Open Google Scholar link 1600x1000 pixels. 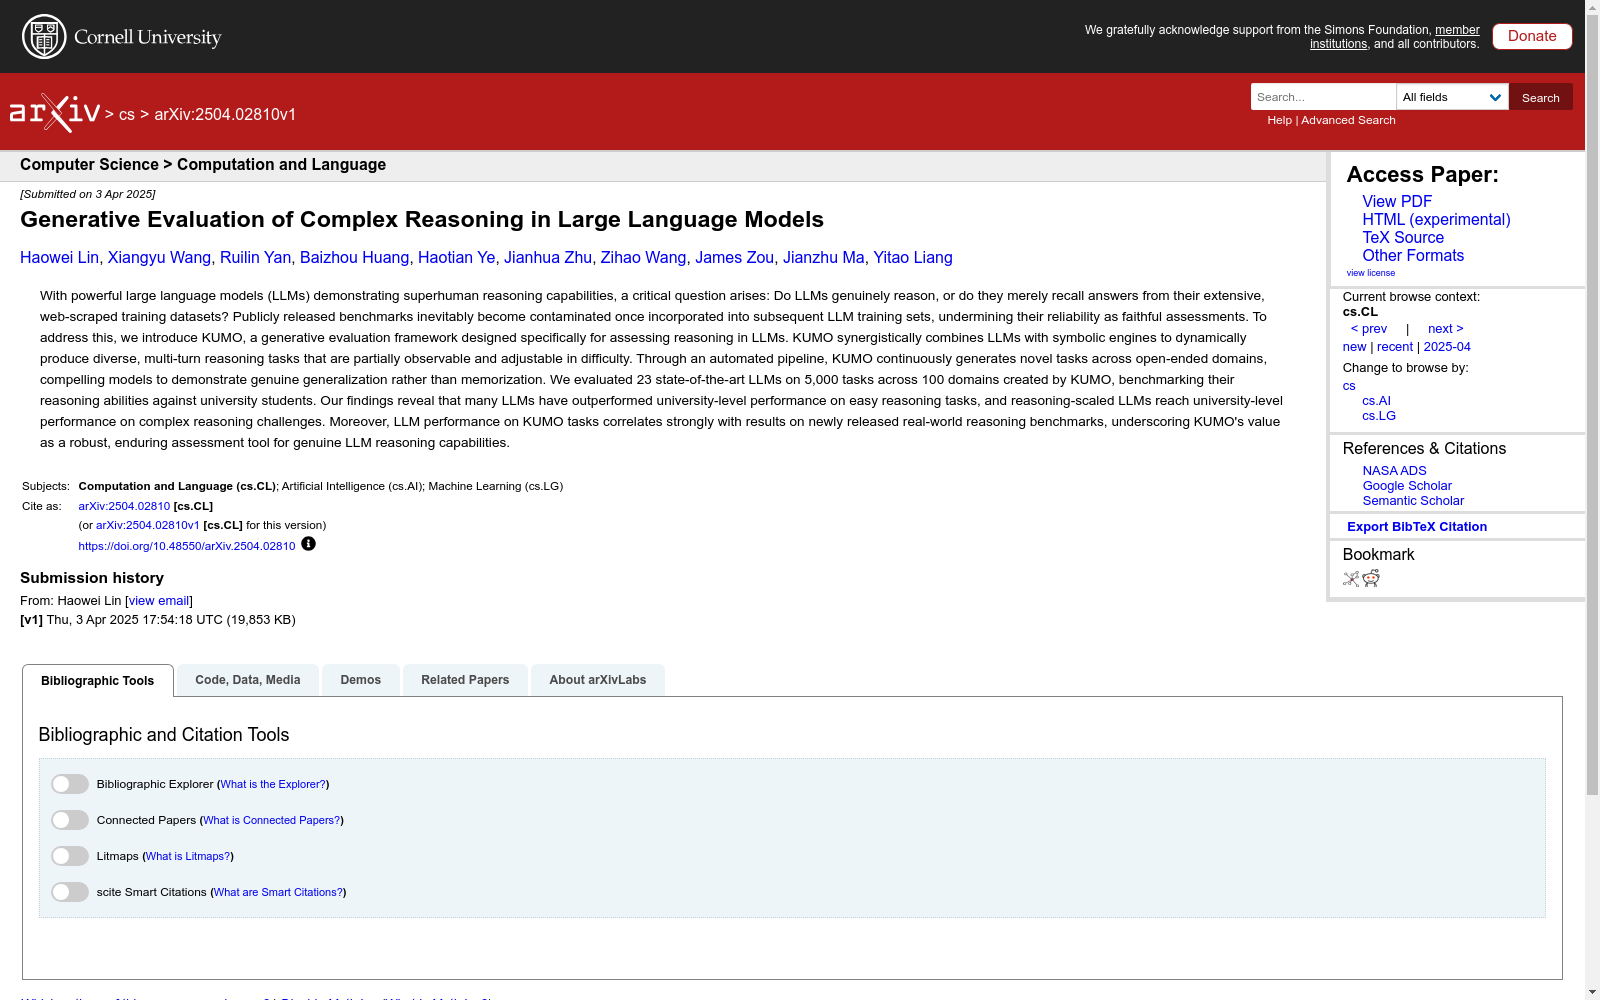coord(1407,486)
